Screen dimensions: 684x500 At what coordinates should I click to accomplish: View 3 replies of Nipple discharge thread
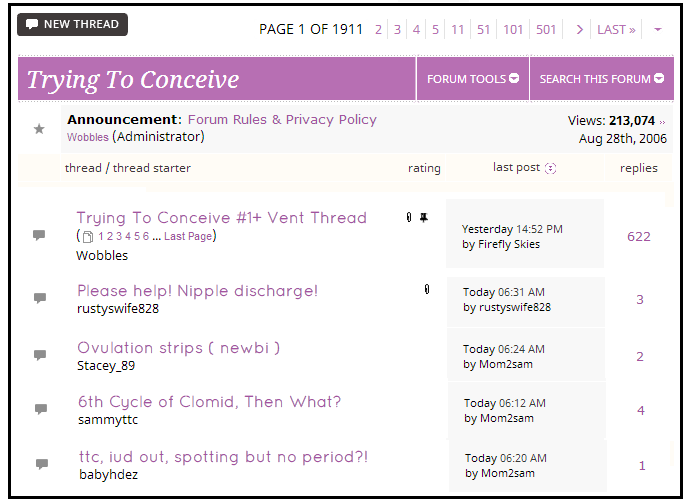coord(640,300)
